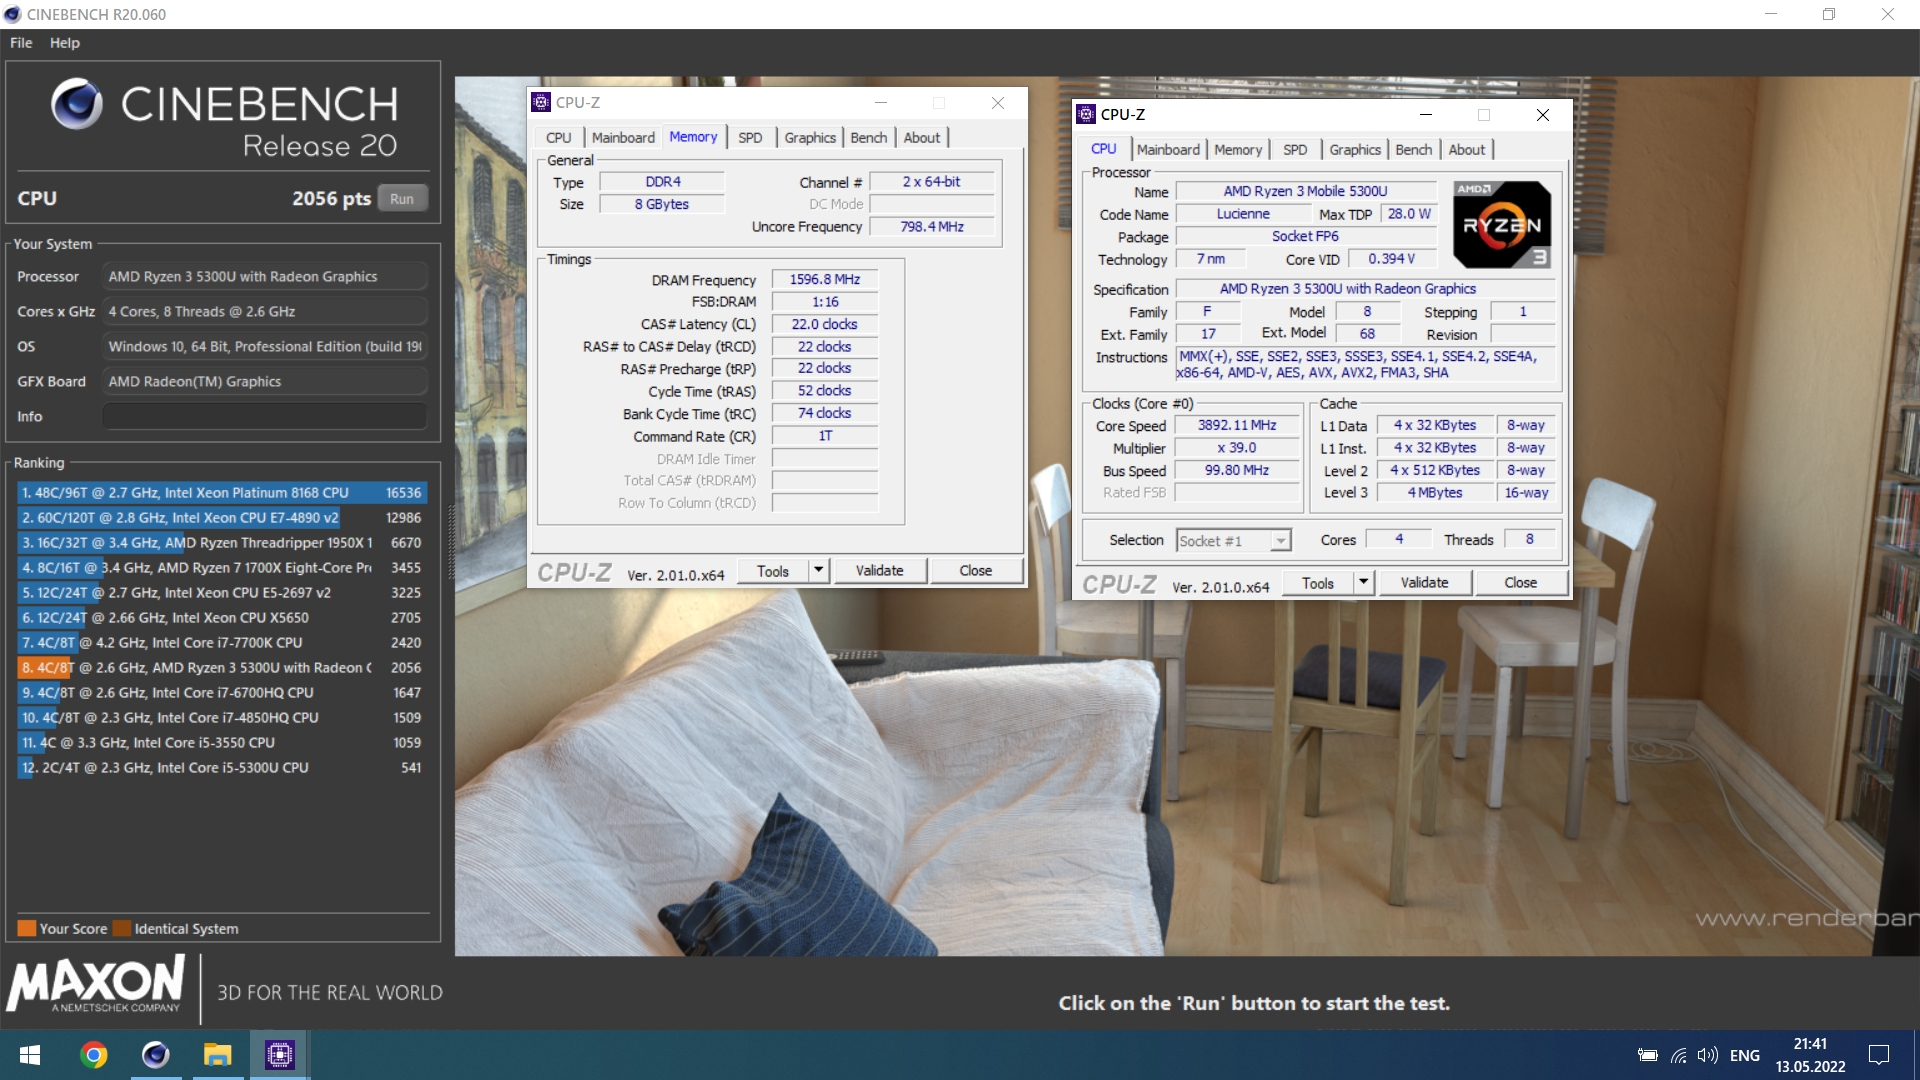Click Tools button in right CPU-Z window
The height and width of the screenshot is (1080, 1920).
click(x=1318, y=583)
